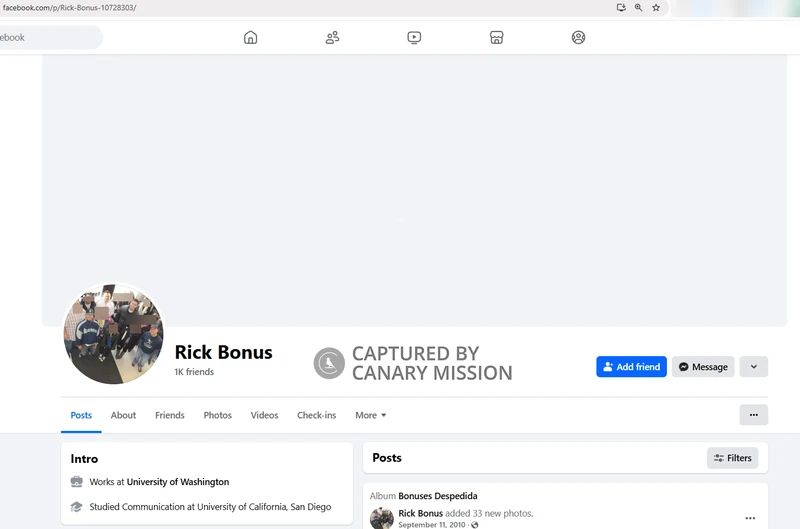The image size is (800, 529).
Task: Click the 1K friends count
Action: (194, 372)
